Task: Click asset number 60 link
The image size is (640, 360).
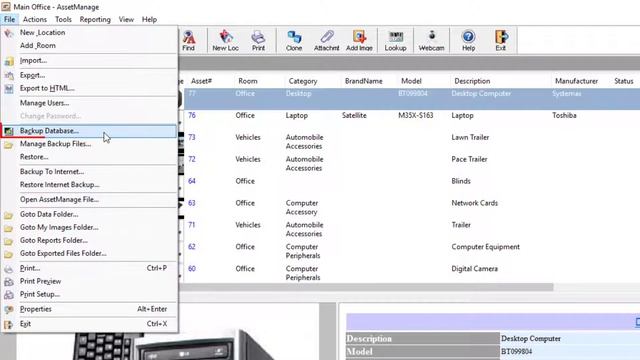Action: pos(192,269)
